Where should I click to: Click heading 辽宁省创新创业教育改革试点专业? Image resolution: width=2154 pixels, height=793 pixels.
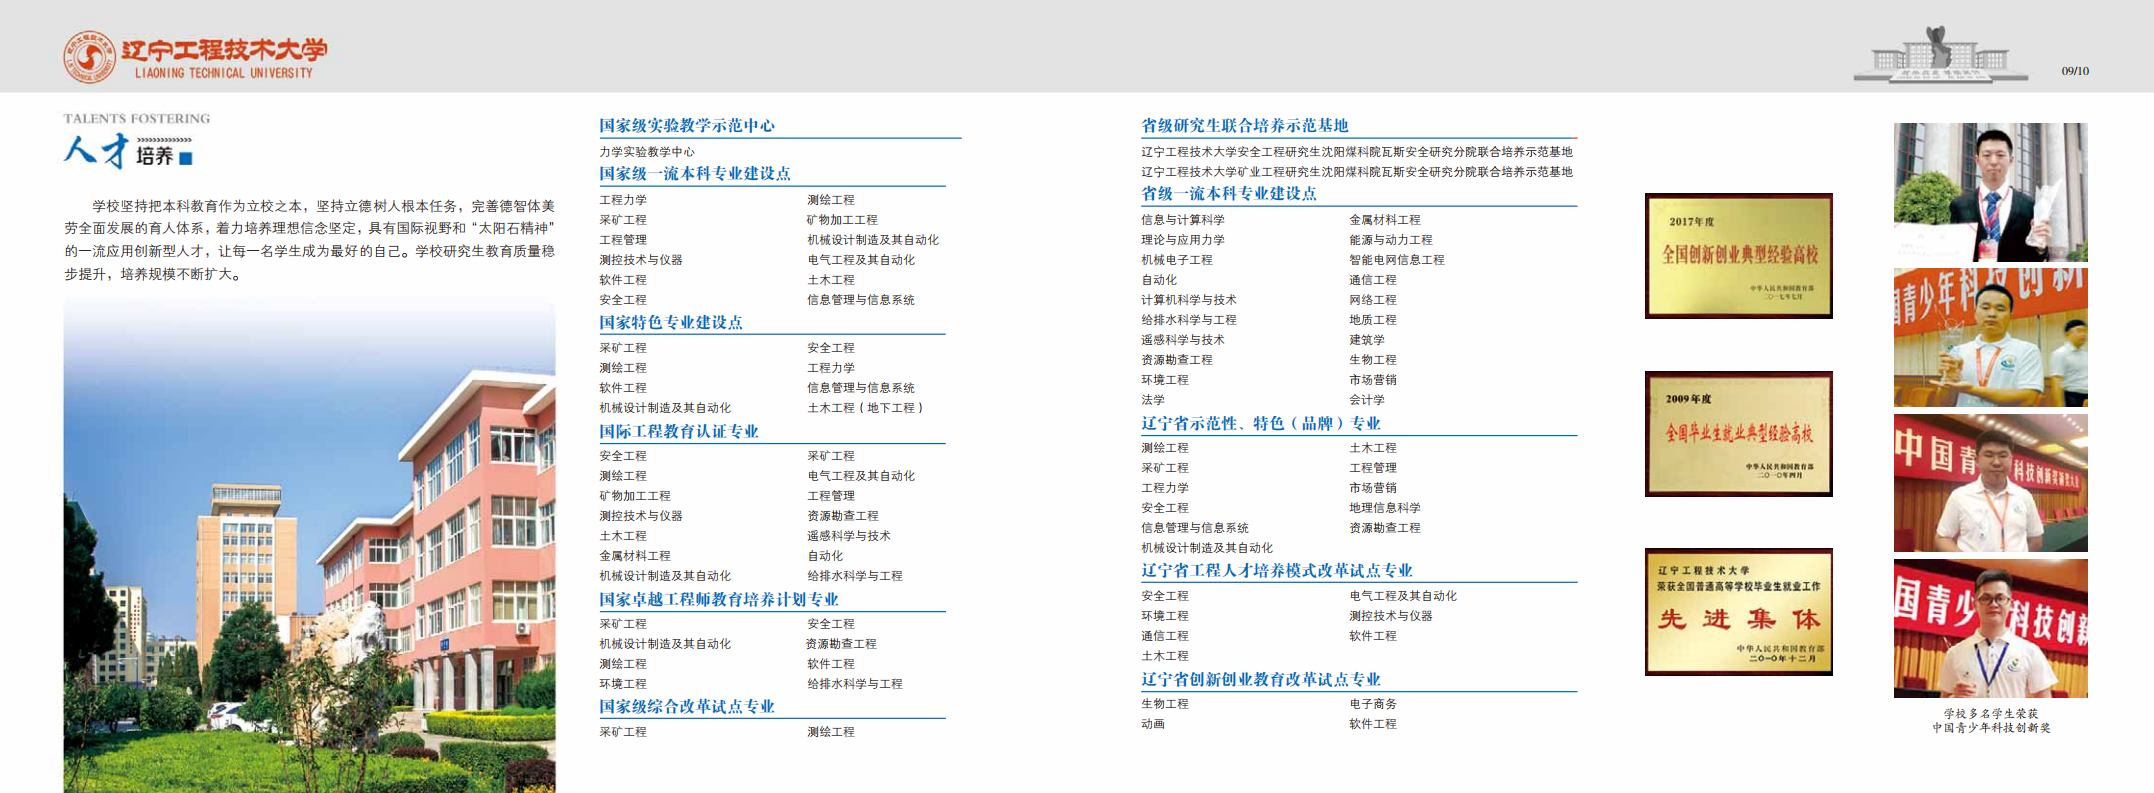click(x=1261, y=679)
